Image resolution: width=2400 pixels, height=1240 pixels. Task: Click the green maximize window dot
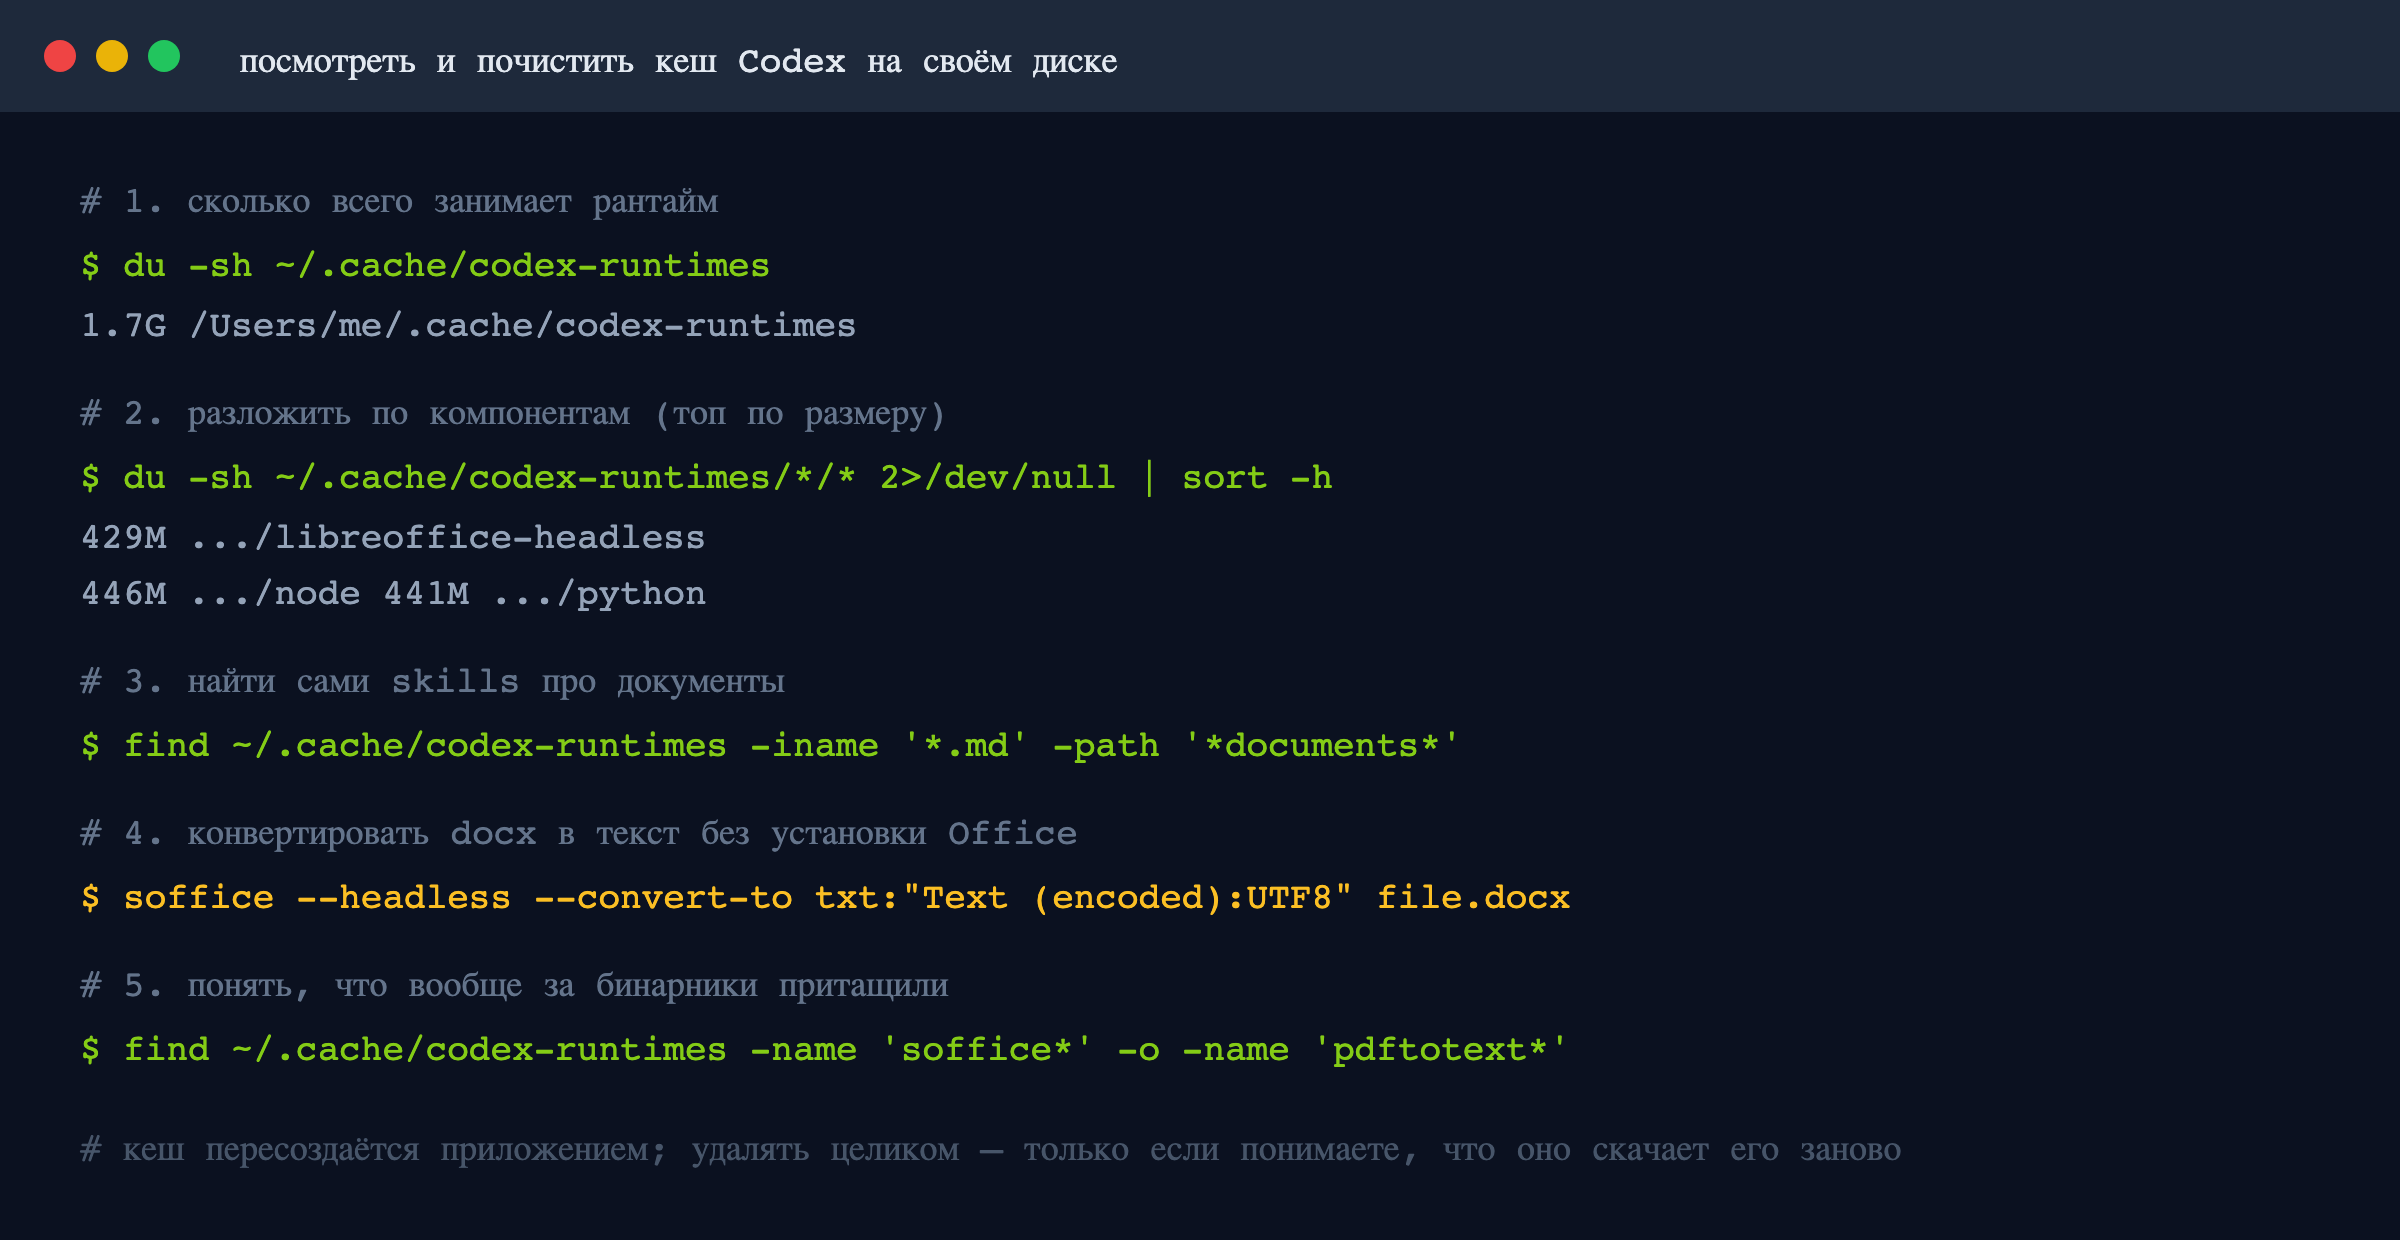coord(164,56)
